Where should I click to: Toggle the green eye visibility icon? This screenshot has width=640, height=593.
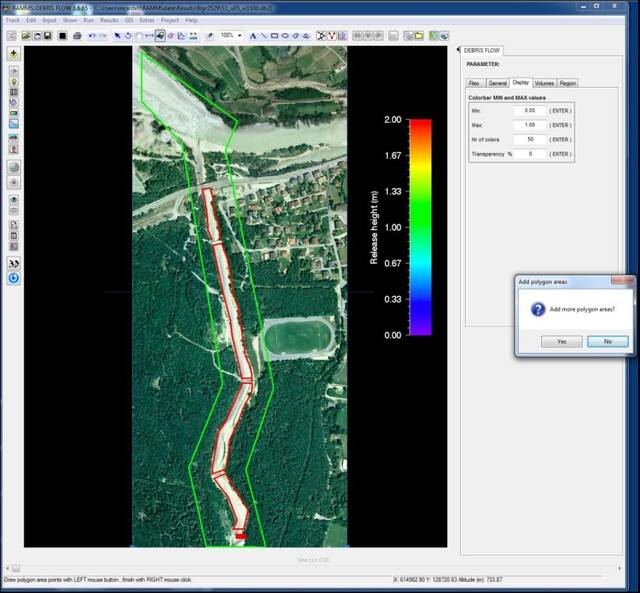pos(13,200)
